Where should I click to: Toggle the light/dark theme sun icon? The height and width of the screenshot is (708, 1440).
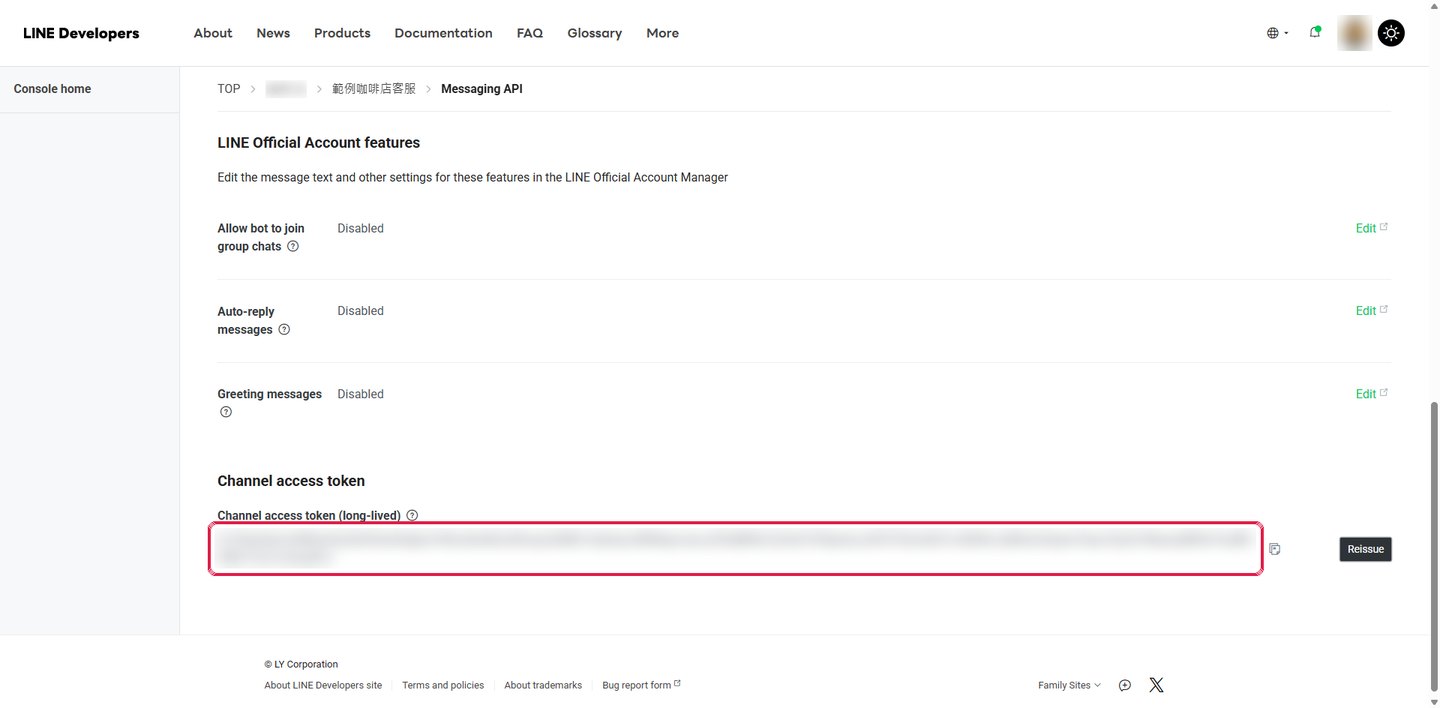point(1391,33)
